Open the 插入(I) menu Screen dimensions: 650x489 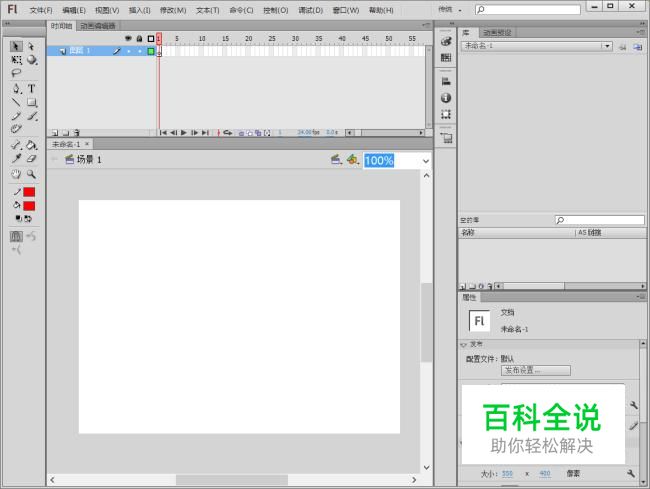coord(139,10)
